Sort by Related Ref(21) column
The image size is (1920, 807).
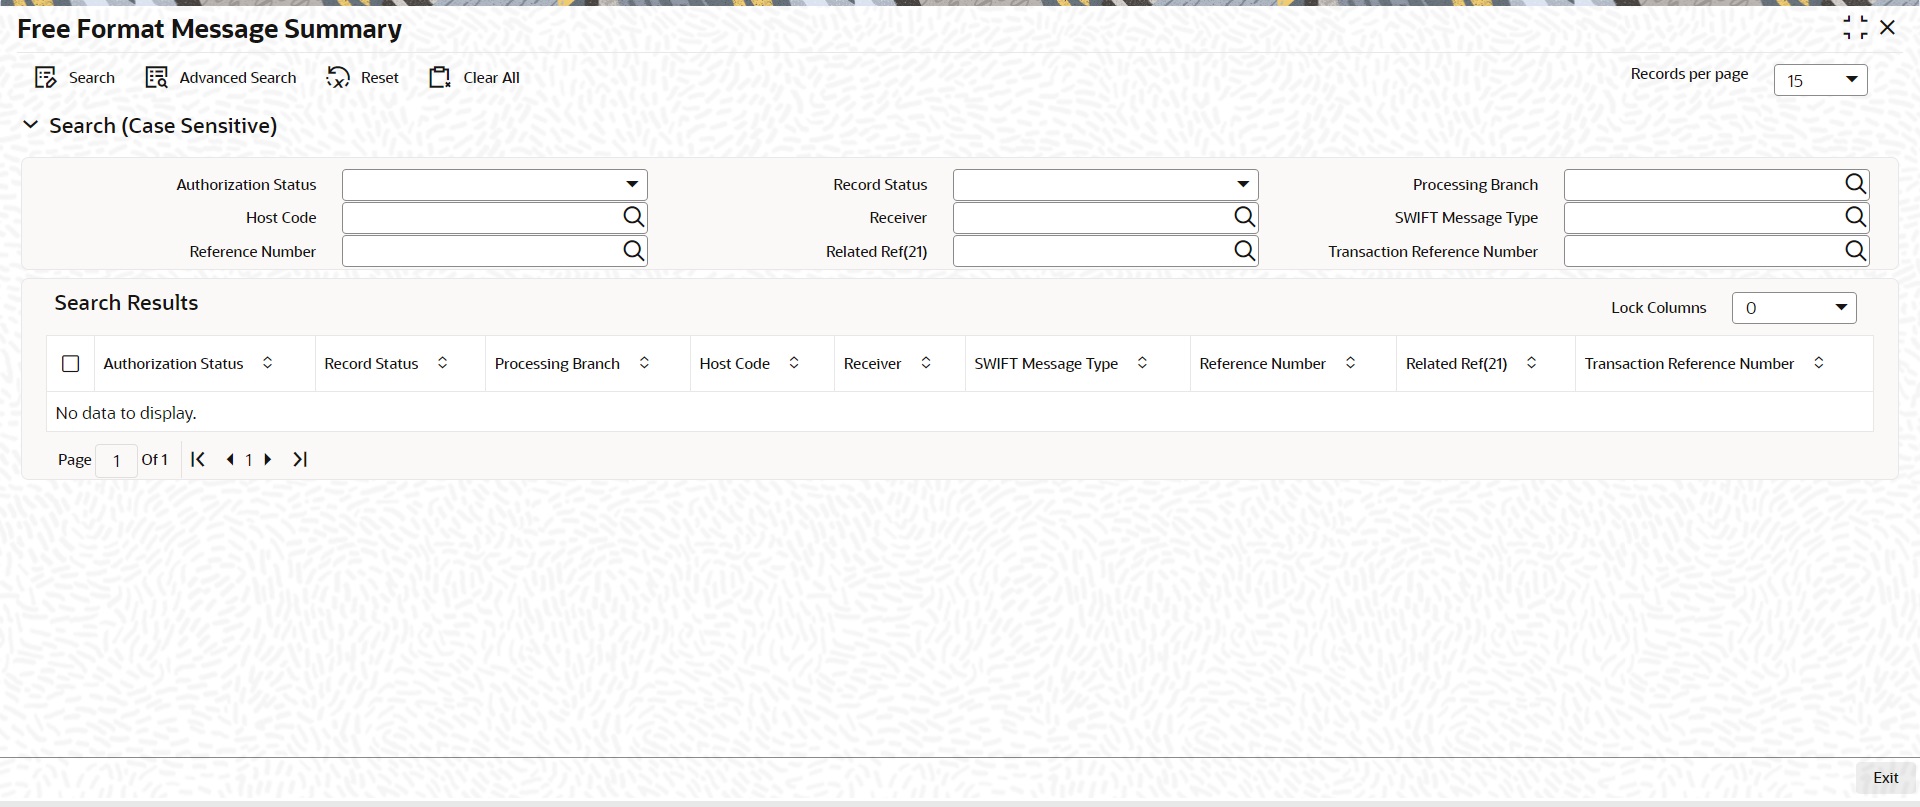[1531, 363]
